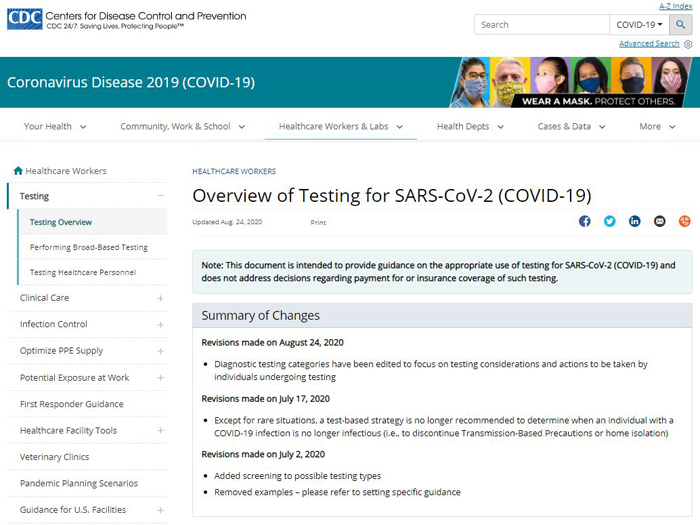Image resolution: width=700 pixels, height=525 pixels.
Task: Share page on LinkedIn icon
Action: tap(634, 221)
